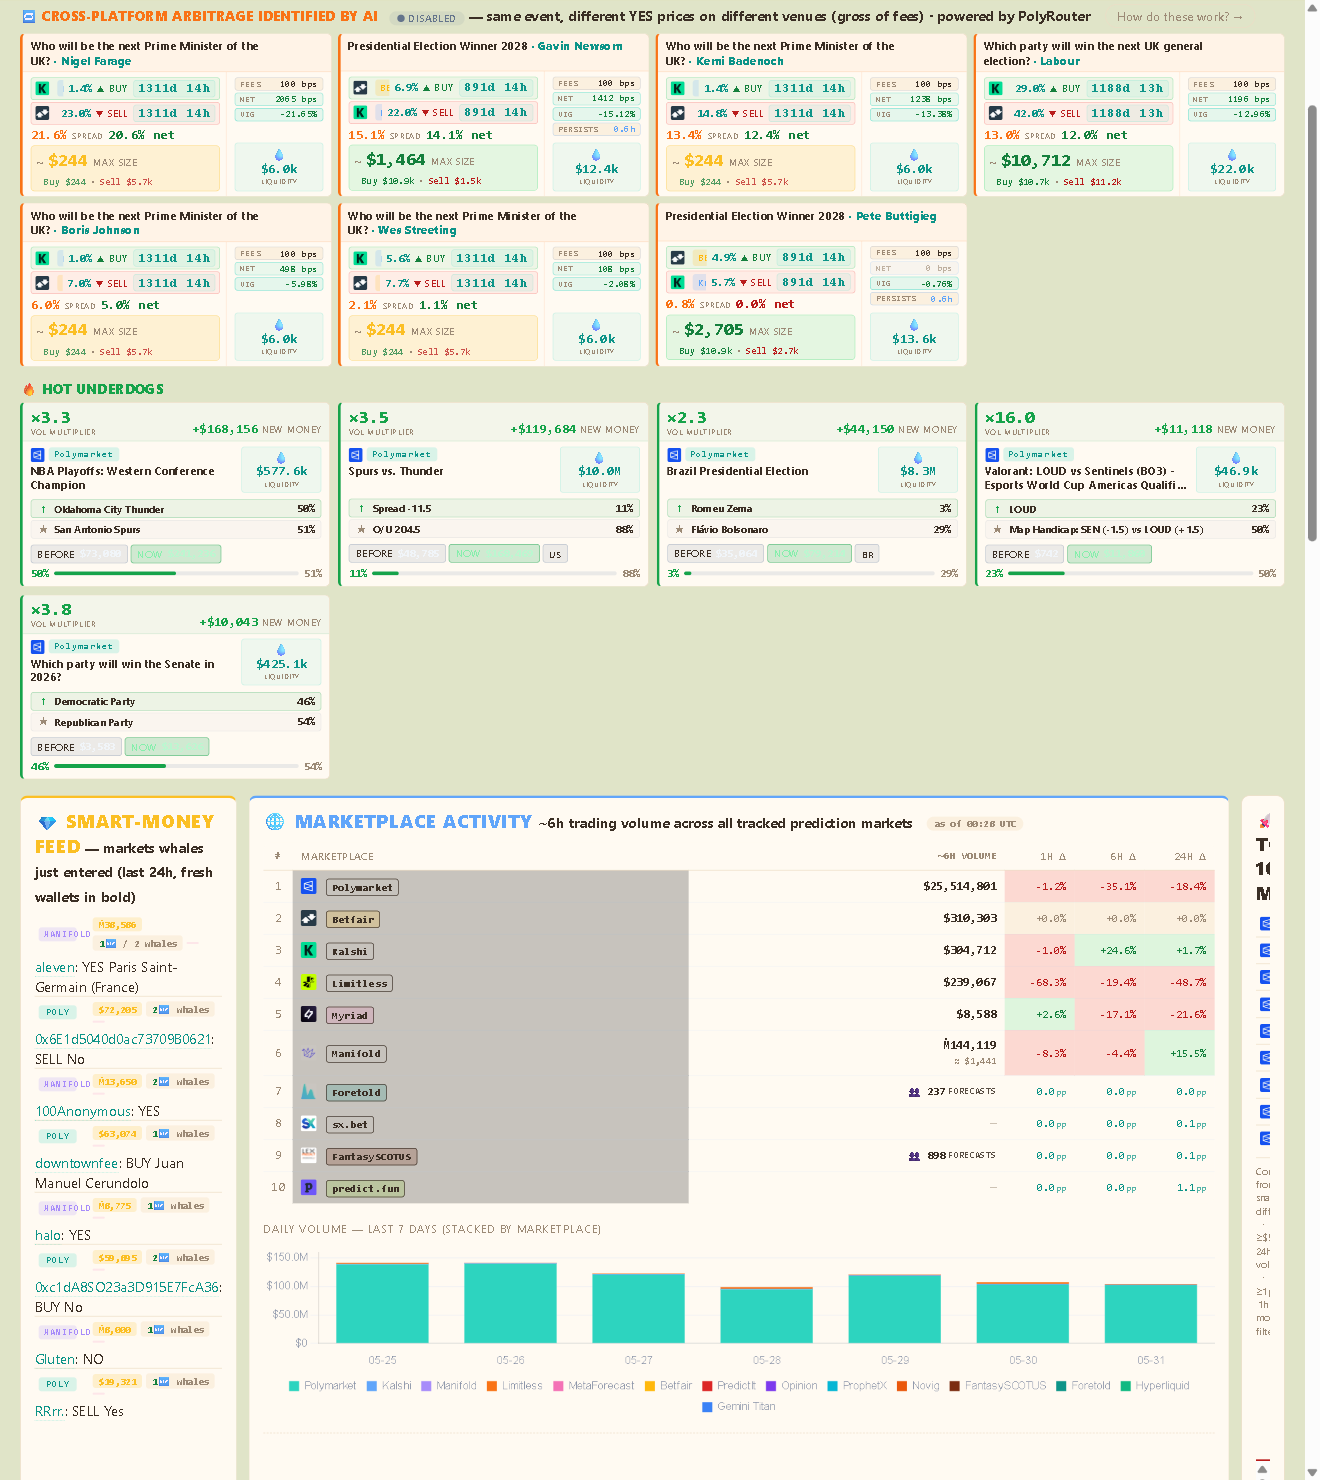The width and height of the screenshot is (1320, 1480).
Task: Click the Foretold logo in marketplace row 7
Action: [x=308, y=1092]
